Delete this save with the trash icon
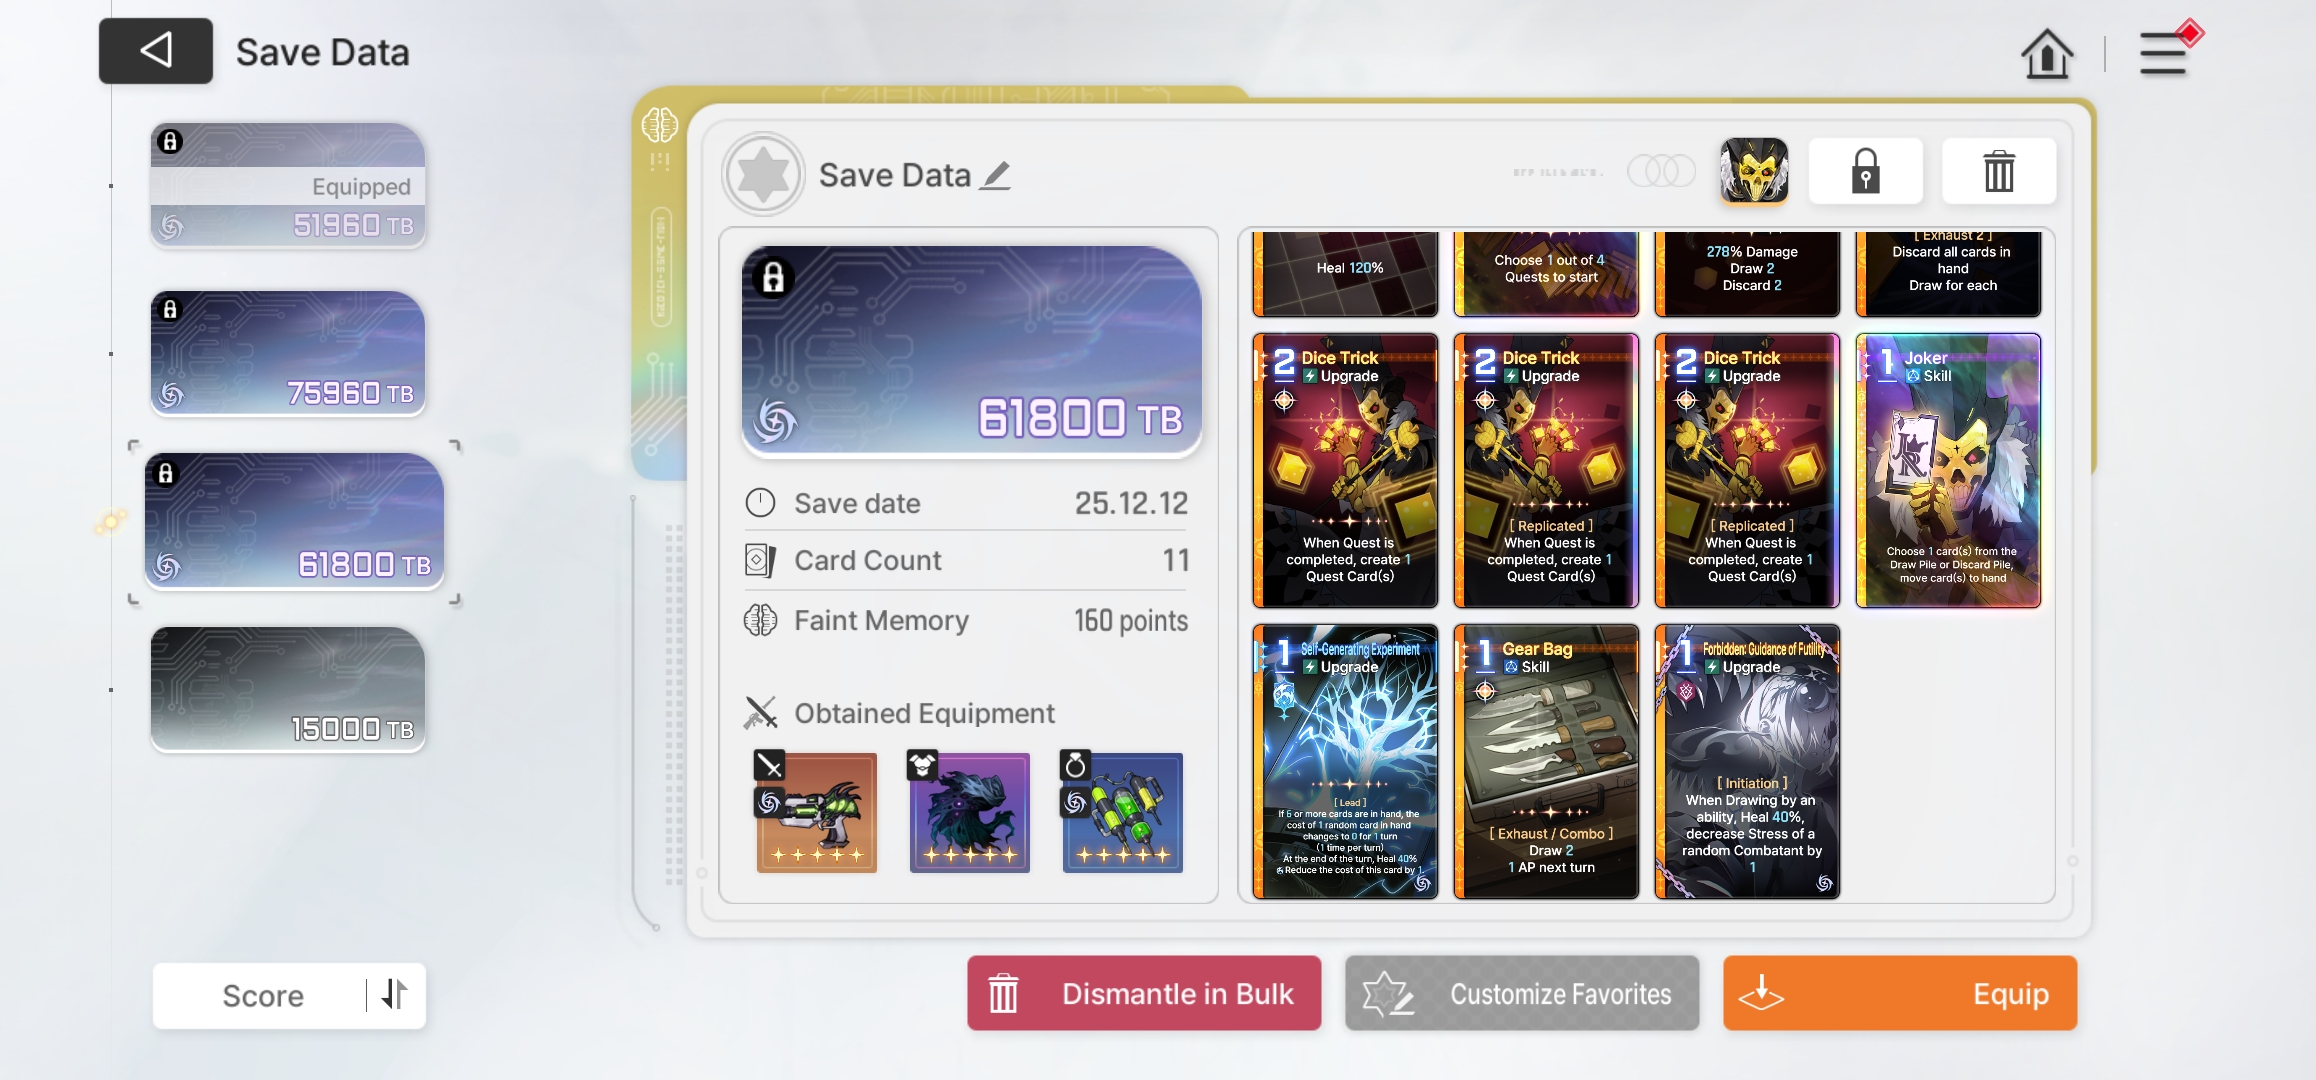The image size is (2316, 1080). coord(1998,171)
